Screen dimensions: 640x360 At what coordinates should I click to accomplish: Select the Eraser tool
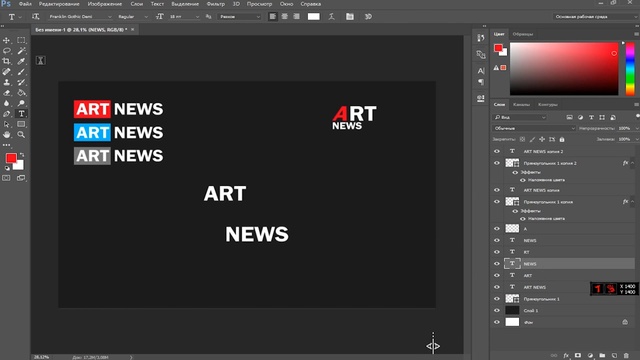pyautogui.click(x=7, y=93)
